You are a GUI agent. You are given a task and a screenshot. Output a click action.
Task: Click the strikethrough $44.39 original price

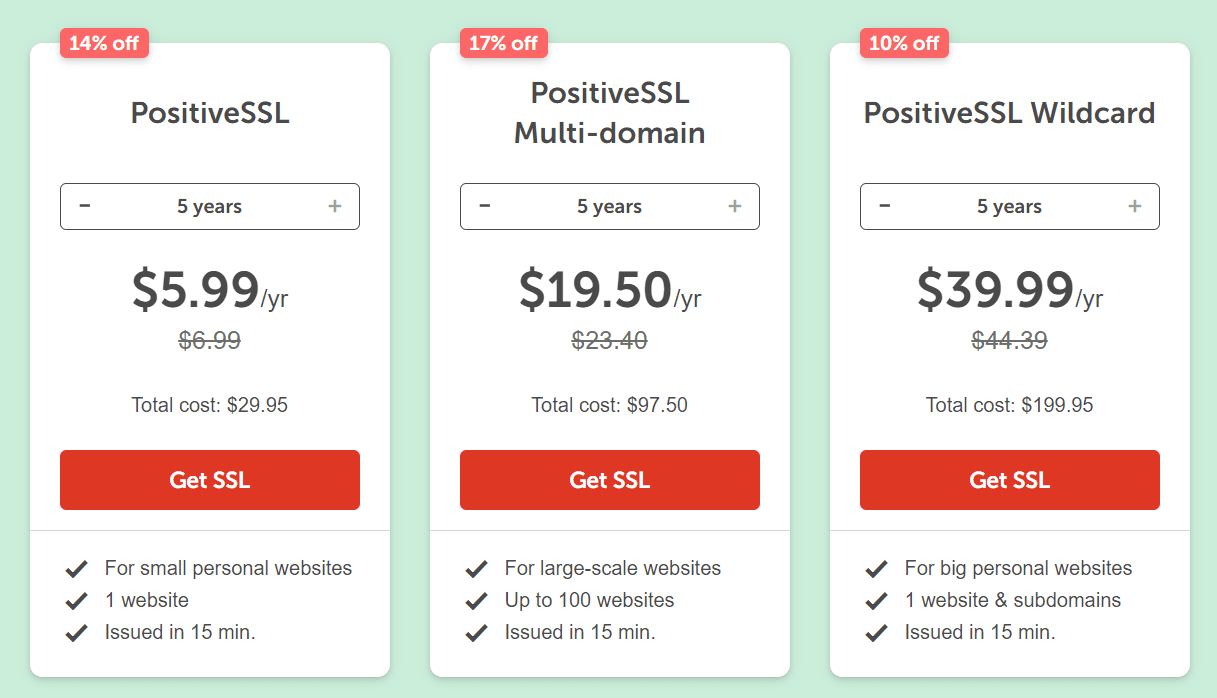pos(1009,340)
